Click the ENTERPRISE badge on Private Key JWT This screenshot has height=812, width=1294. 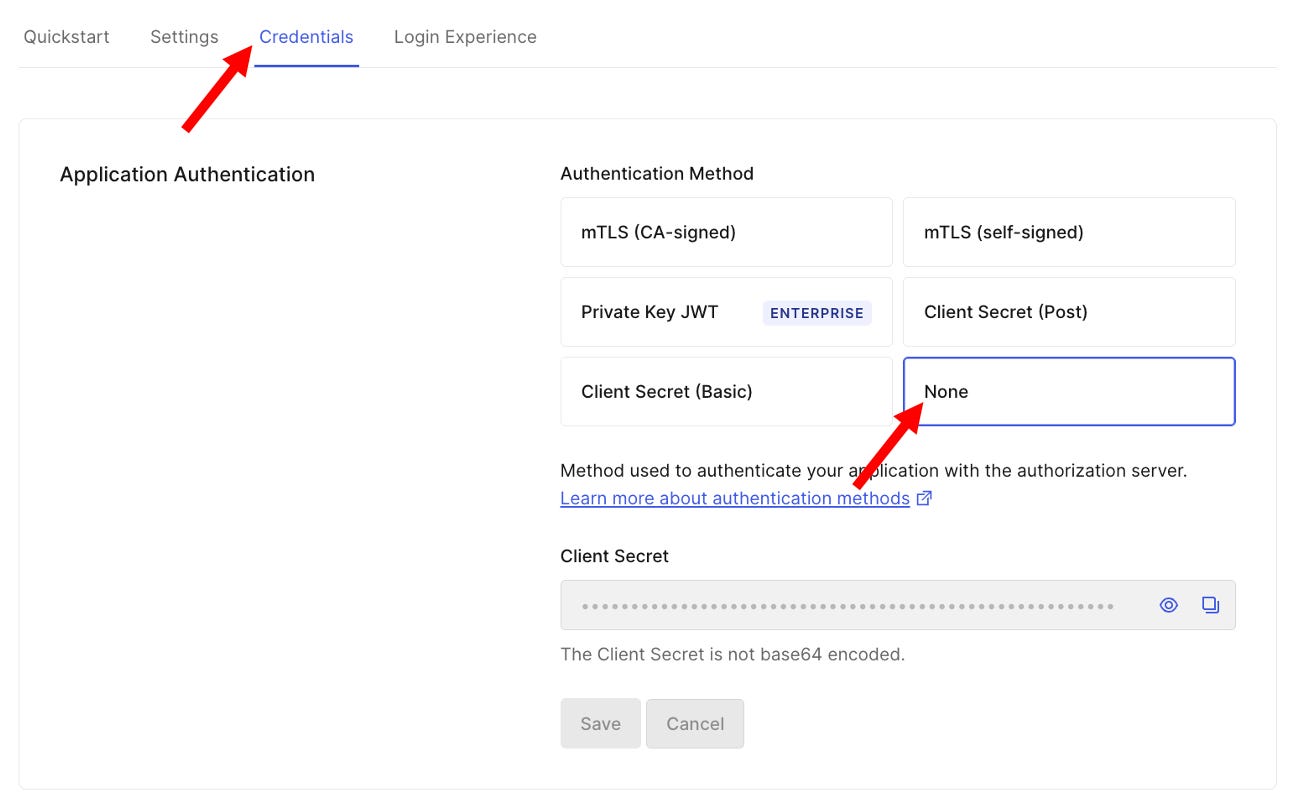click(817, 313)
